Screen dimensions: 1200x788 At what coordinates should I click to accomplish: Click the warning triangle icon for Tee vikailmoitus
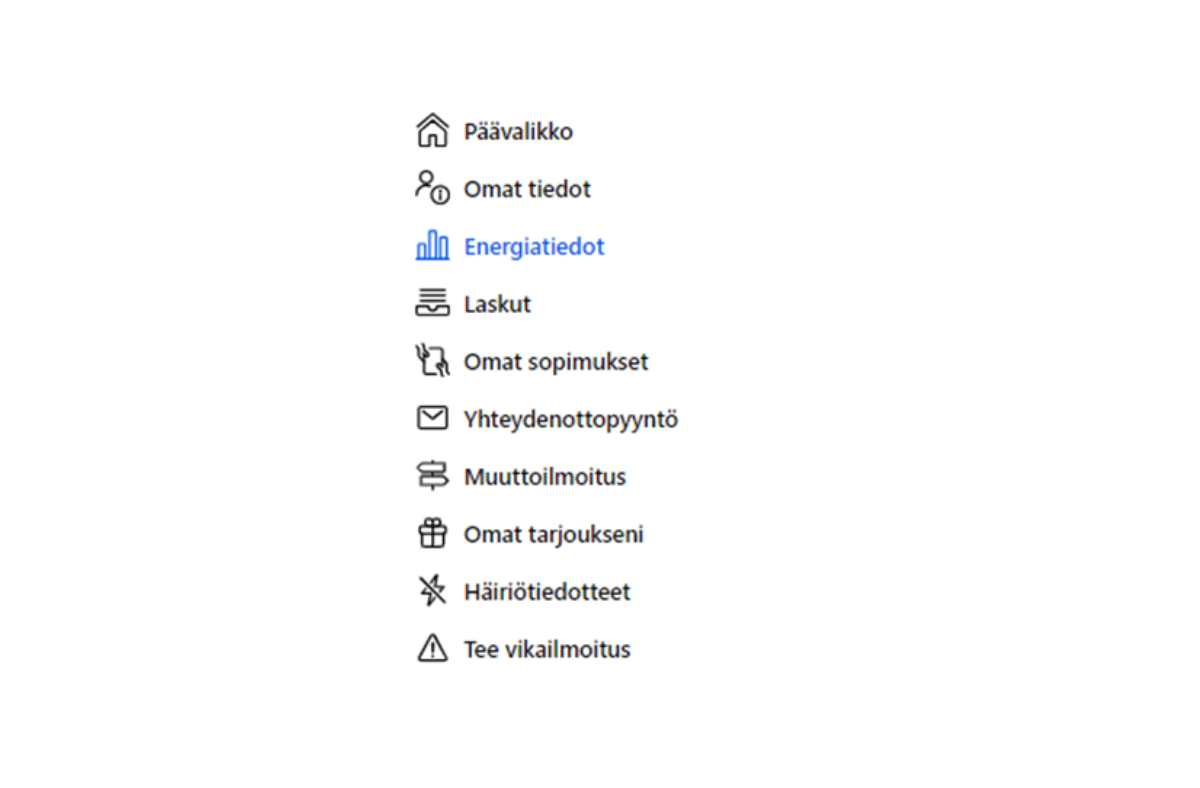[432, 649]
